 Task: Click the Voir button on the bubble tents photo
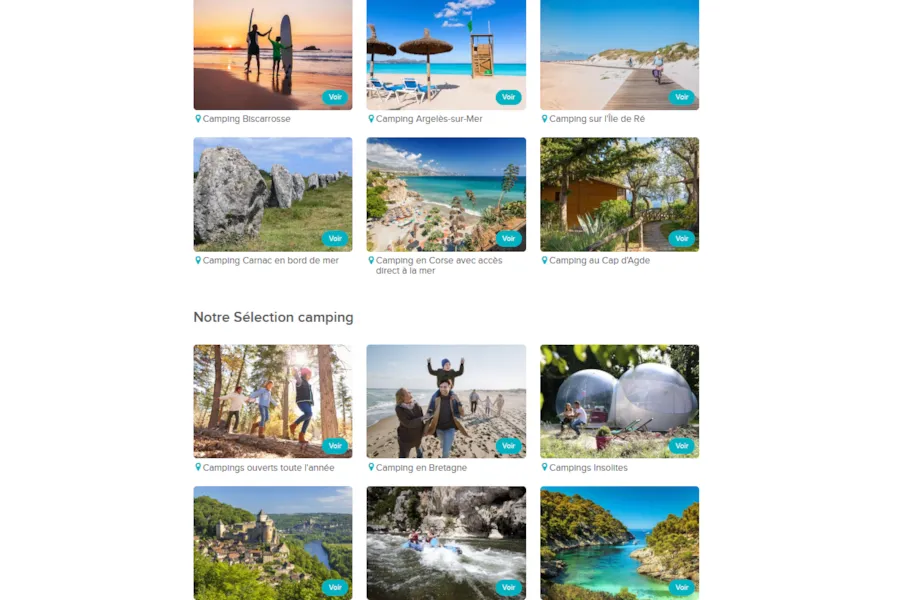point(682,446)
